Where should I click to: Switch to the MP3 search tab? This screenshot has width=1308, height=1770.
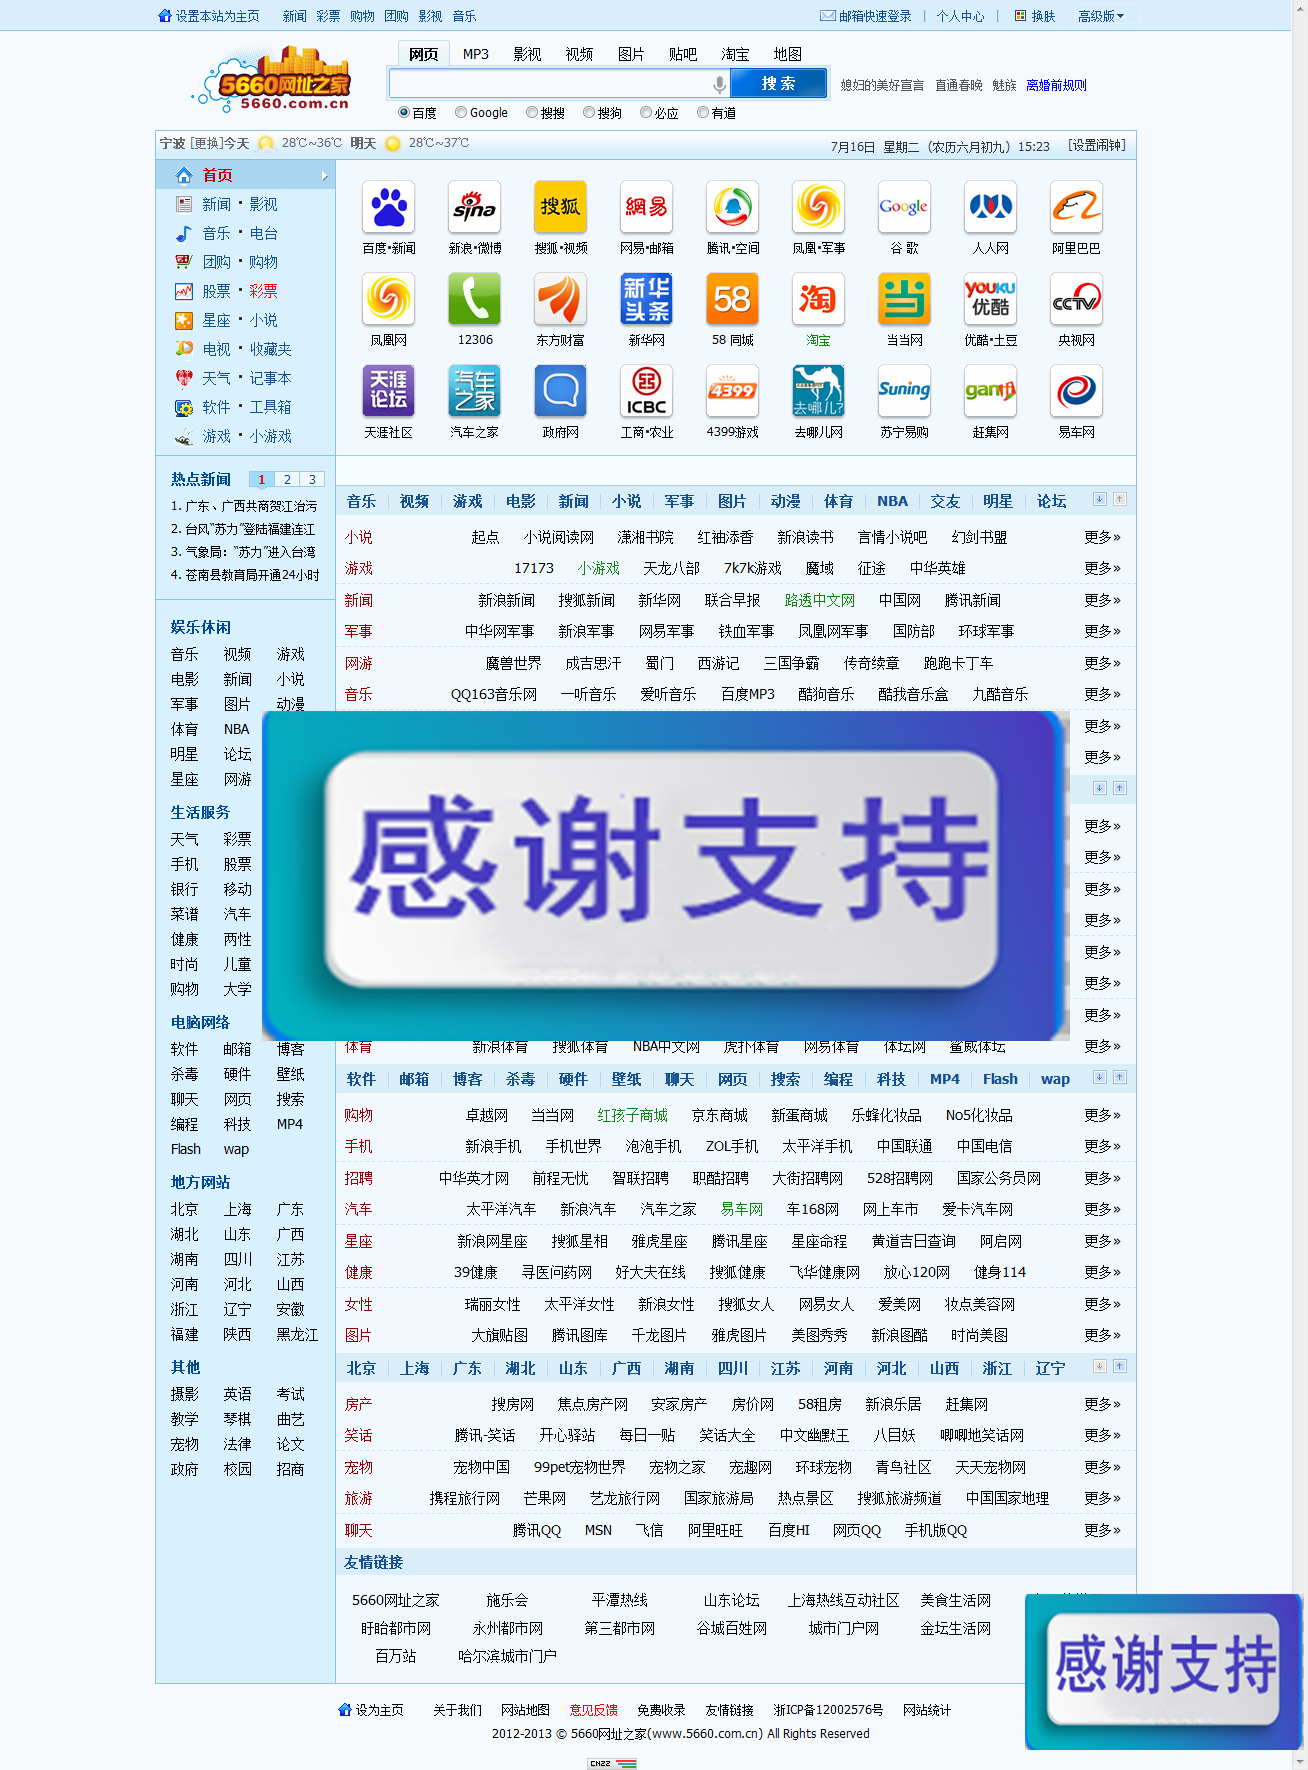tap(476, 54)
